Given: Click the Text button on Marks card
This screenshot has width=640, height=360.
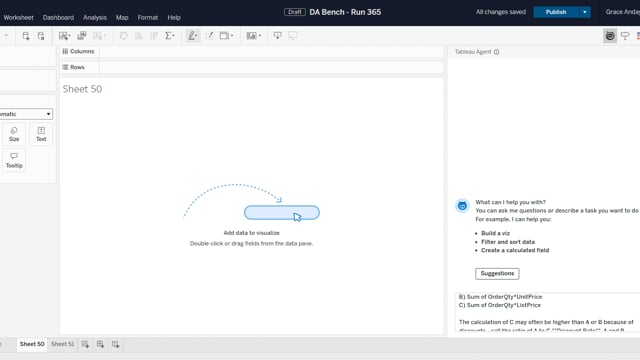Looking at the screenshot, I should (x=41, y=134).
